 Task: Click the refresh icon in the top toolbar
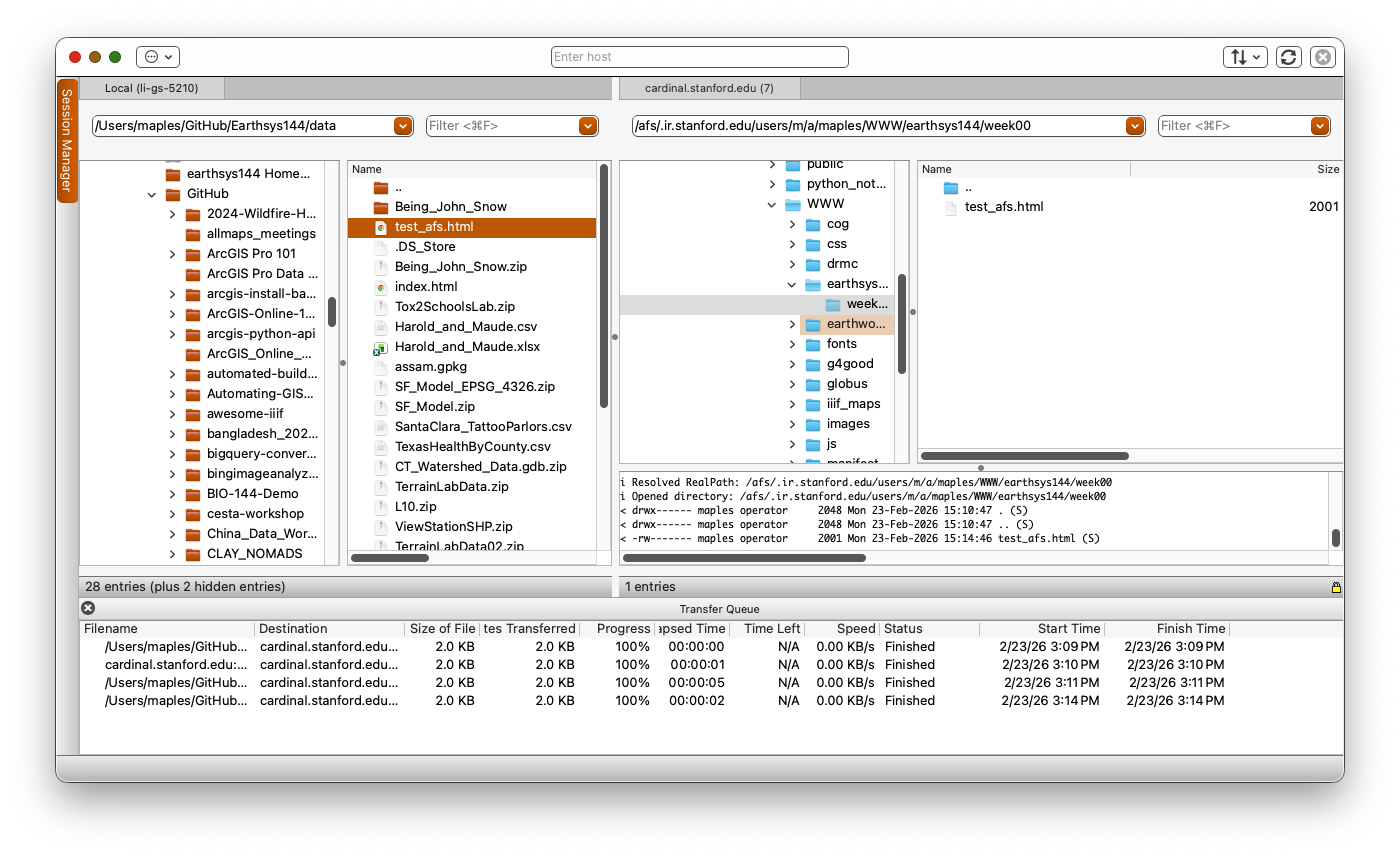pos(1288,57)
